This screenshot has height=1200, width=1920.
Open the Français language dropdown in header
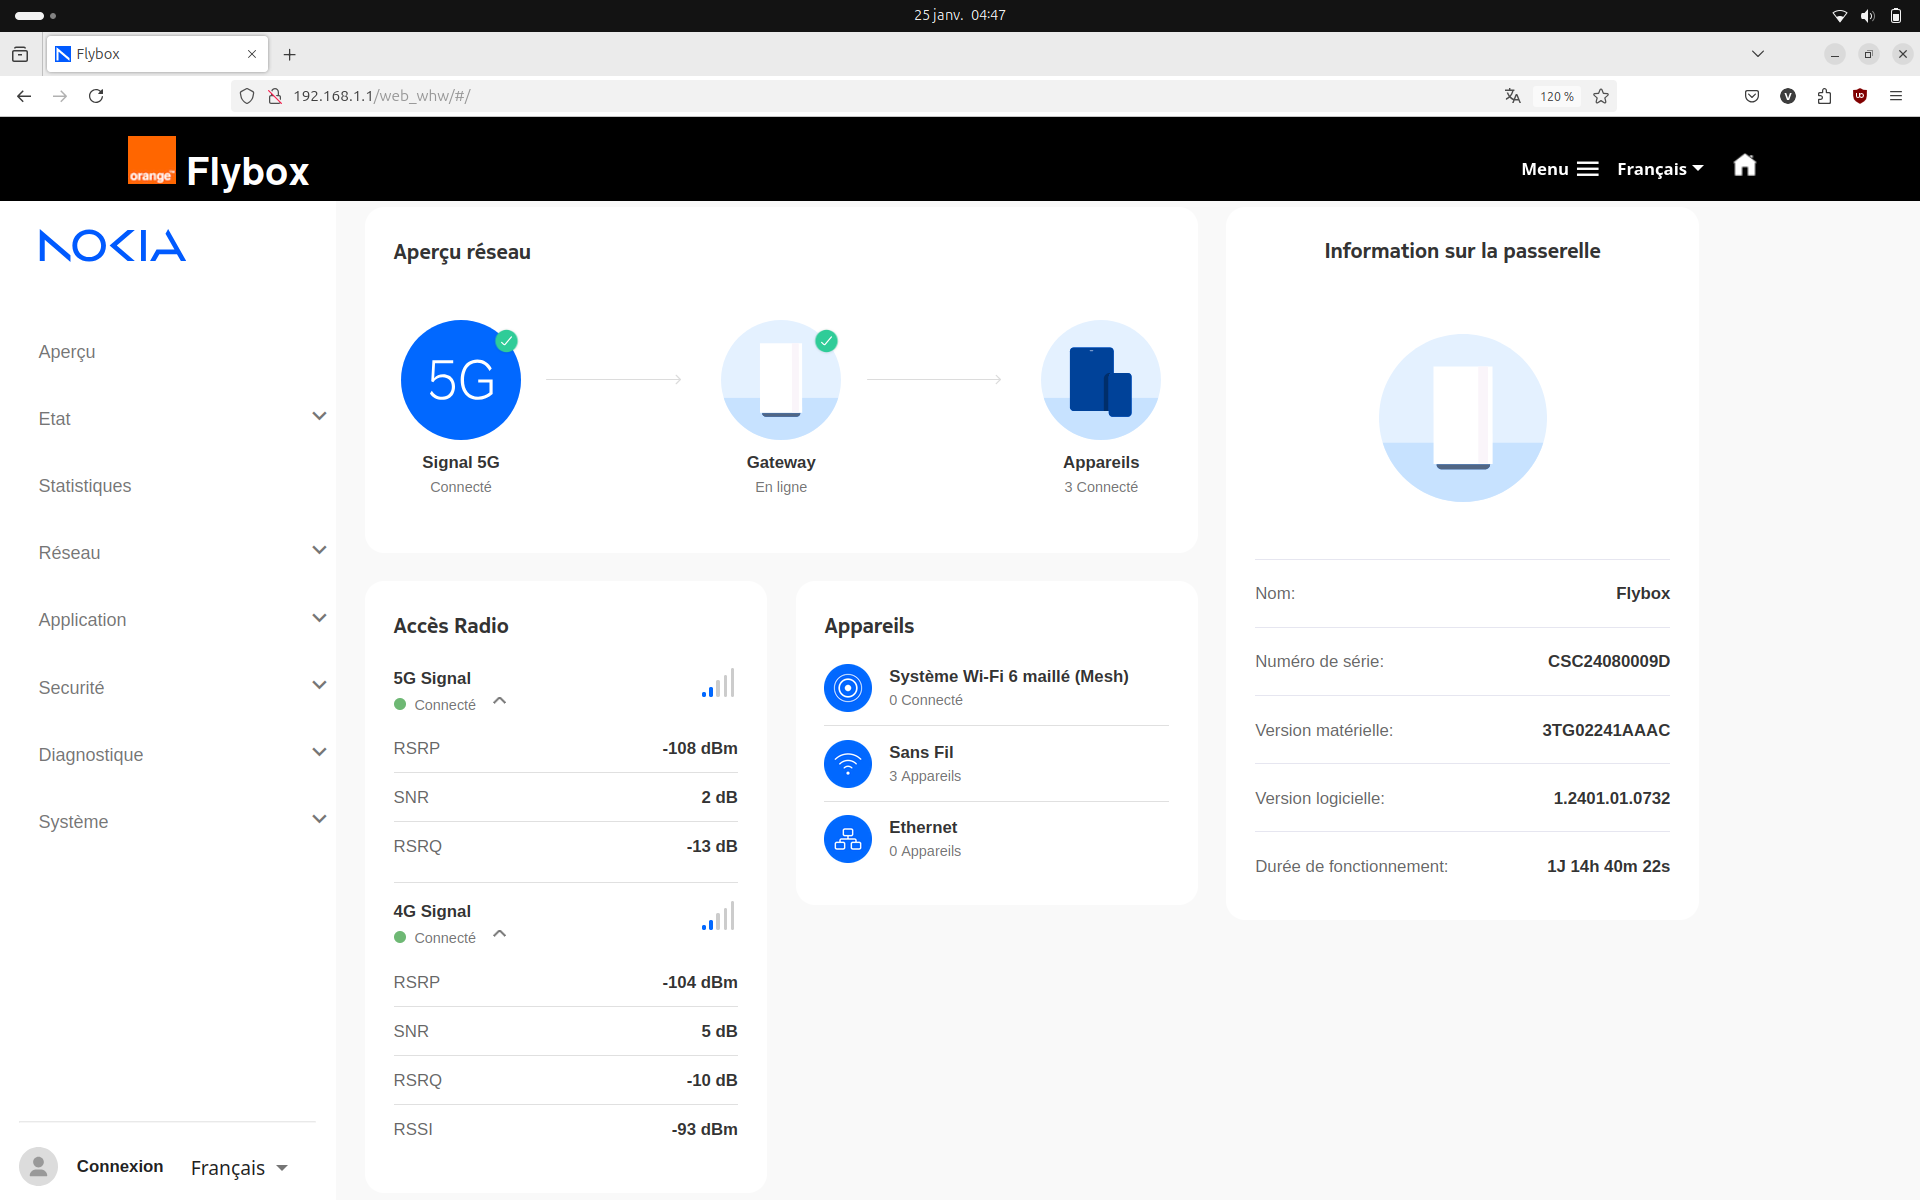click(x=1660, y=169)
